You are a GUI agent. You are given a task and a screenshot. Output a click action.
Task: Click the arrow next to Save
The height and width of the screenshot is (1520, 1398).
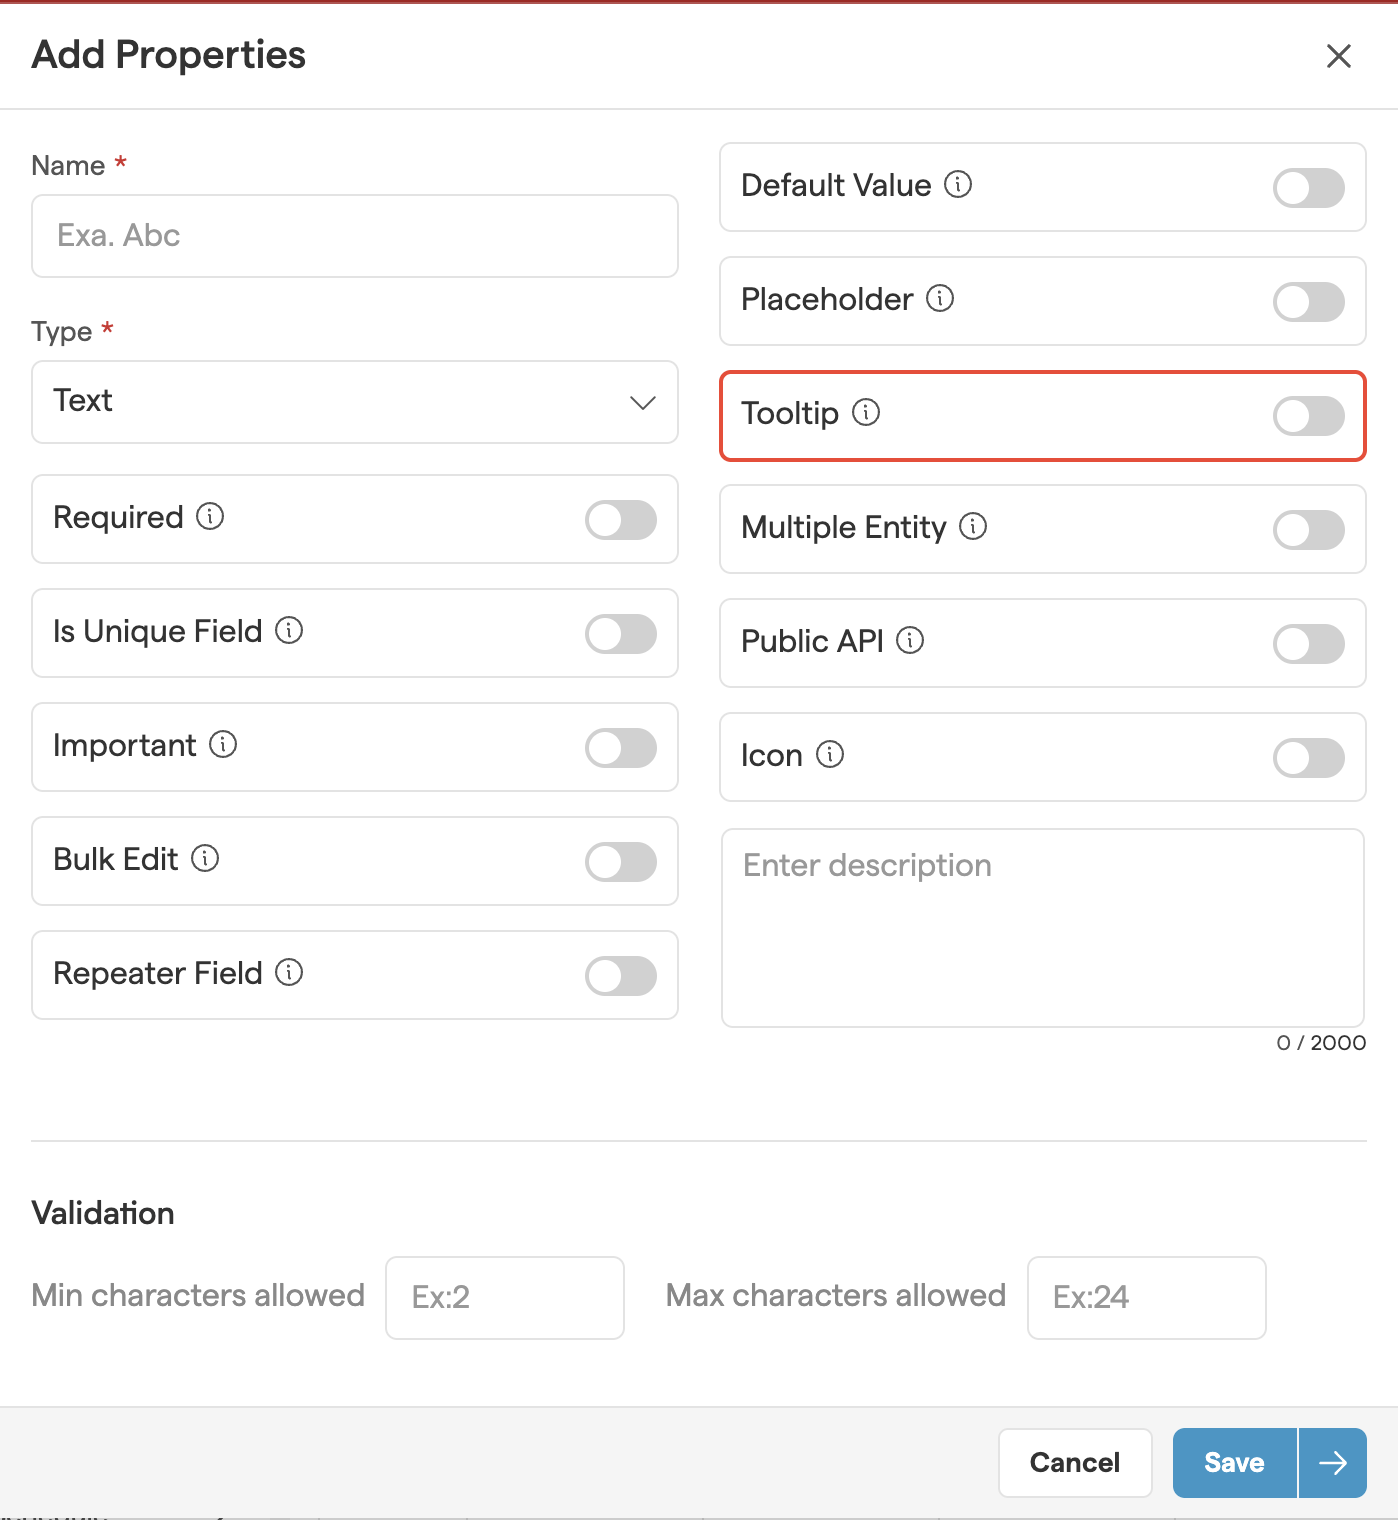[x=1333, y=1463]
